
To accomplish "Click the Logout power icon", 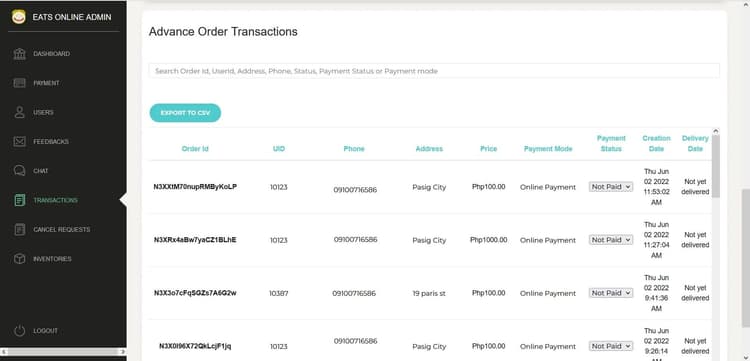I will coord(20,331).
